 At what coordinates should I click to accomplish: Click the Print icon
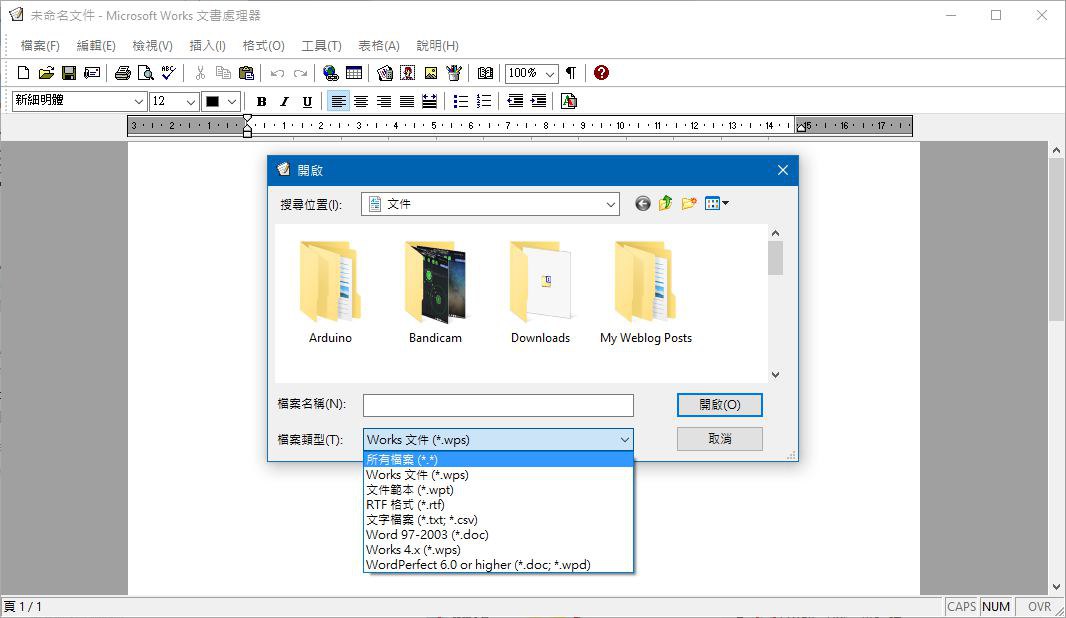[x=122, y=73]
